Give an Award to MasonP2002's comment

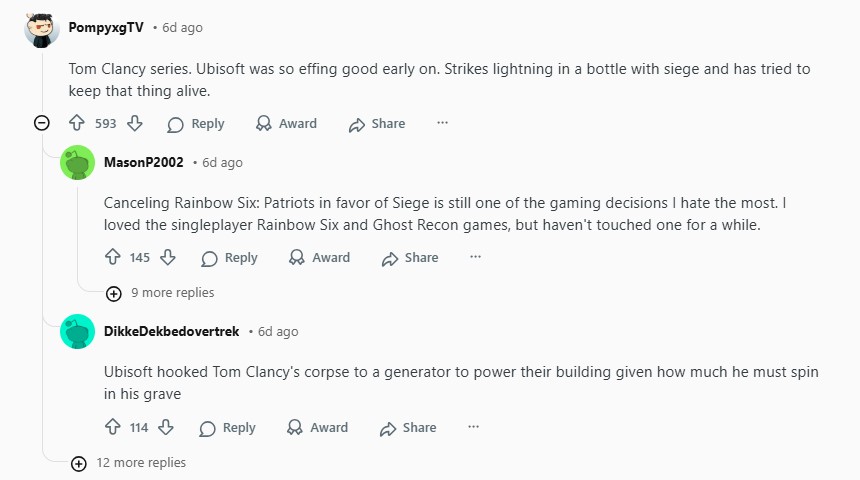coord(319,258)
